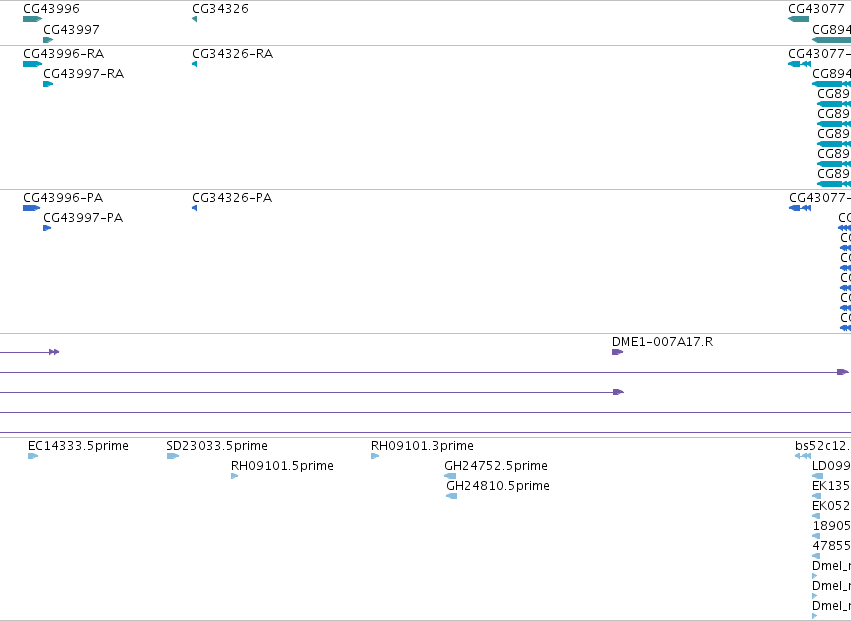Click the SD23033.5prime EST label

tap(217, 446)
